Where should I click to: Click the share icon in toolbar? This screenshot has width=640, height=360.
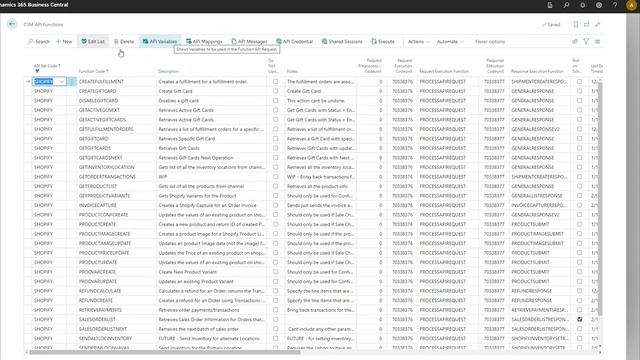pos(575,41)
